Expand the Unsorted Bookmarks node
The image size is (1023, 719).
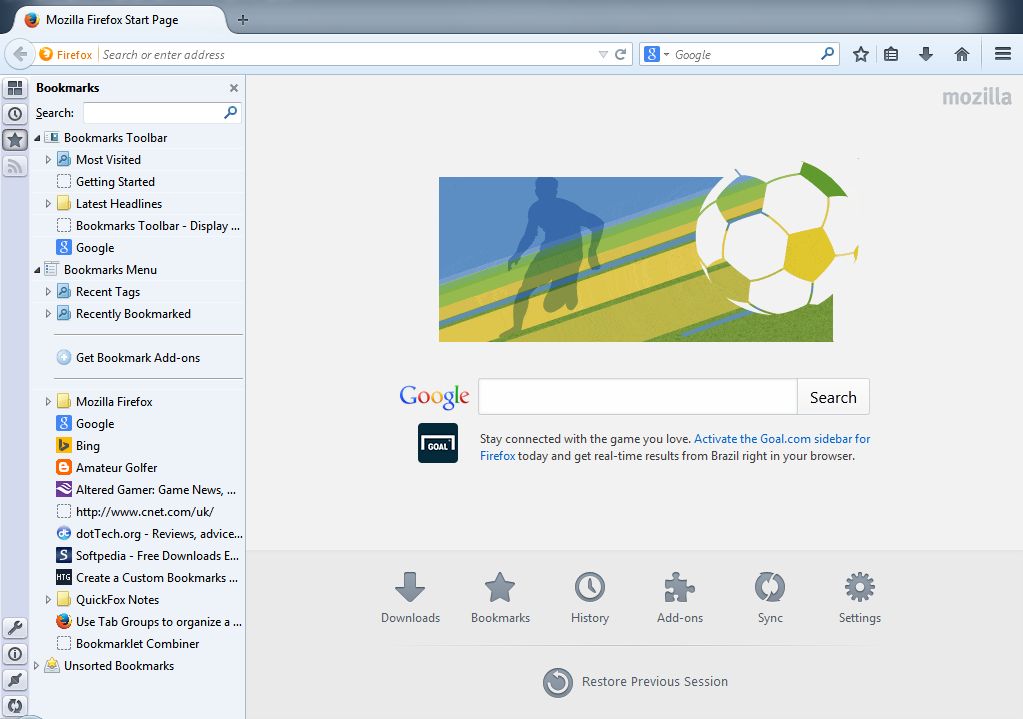click(x=38, y=666)
